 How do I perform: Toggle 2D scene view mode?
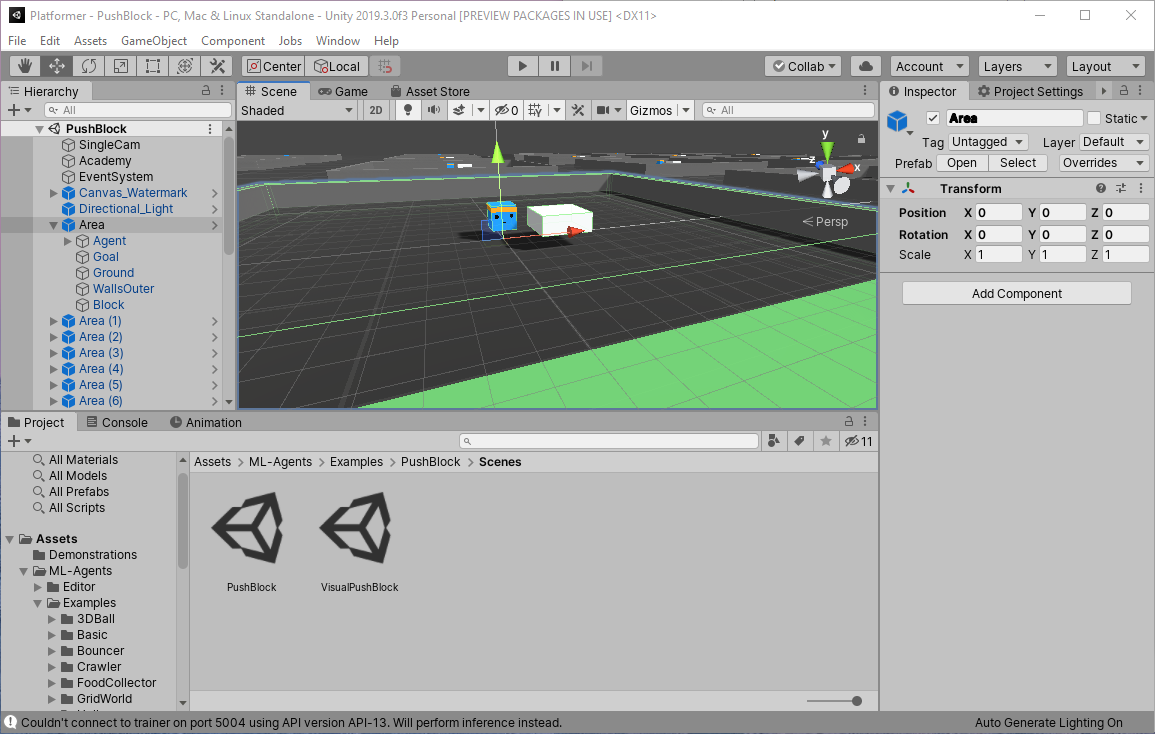[376, 111]
